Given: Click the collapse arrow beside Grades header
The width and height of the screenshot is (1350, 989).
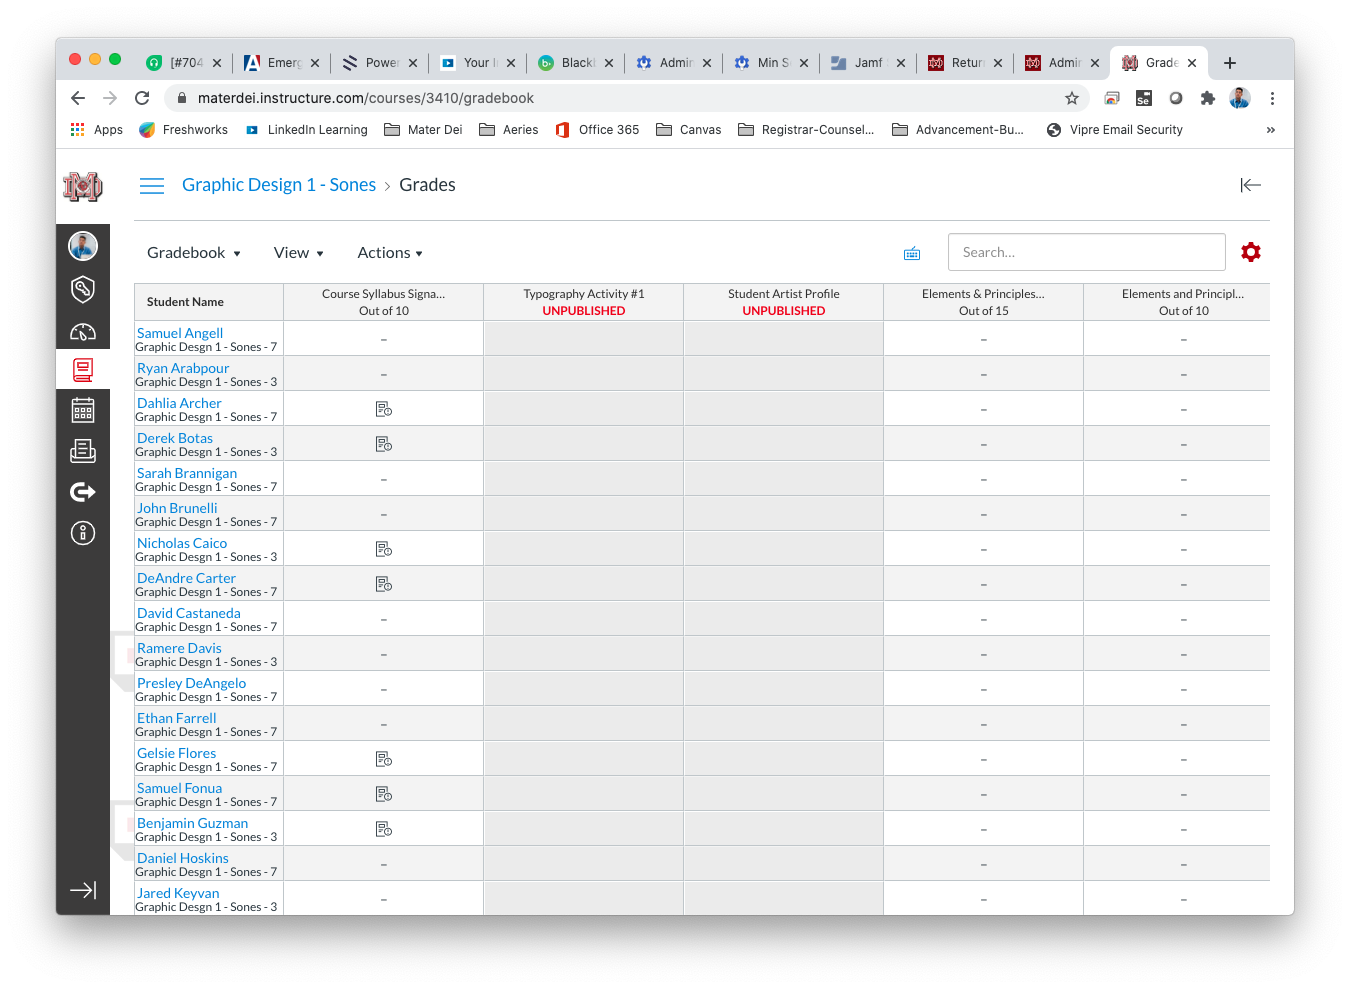Looking at the screenshot, I should (1250, 185).
